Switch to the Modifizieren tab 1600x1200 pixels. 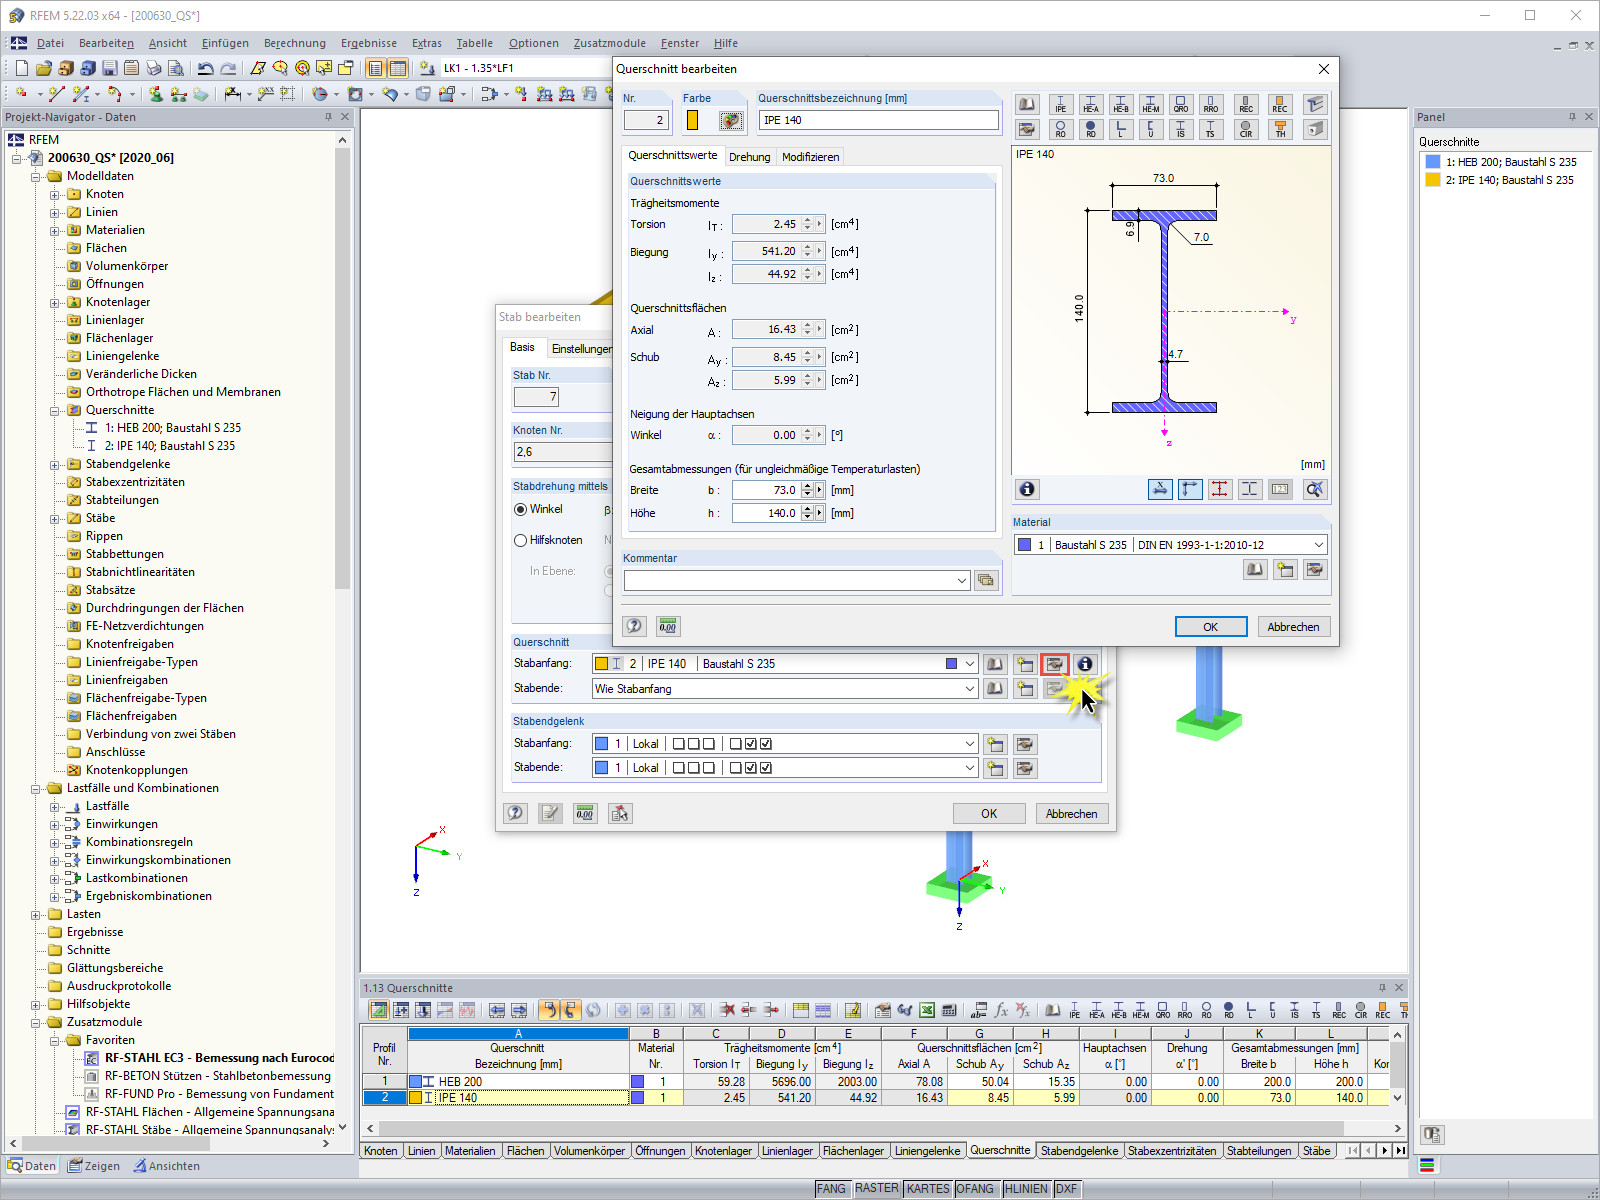click(811, 157)
